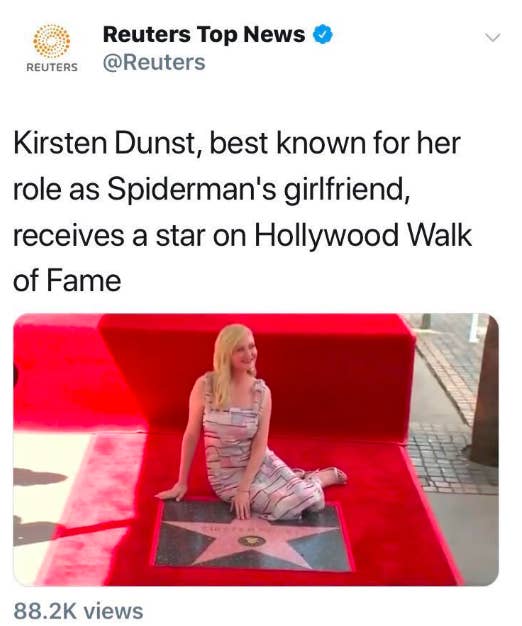Visit the @Reuters handle
Viewport: 522px width, 626px height.
[x=154, y=62]
